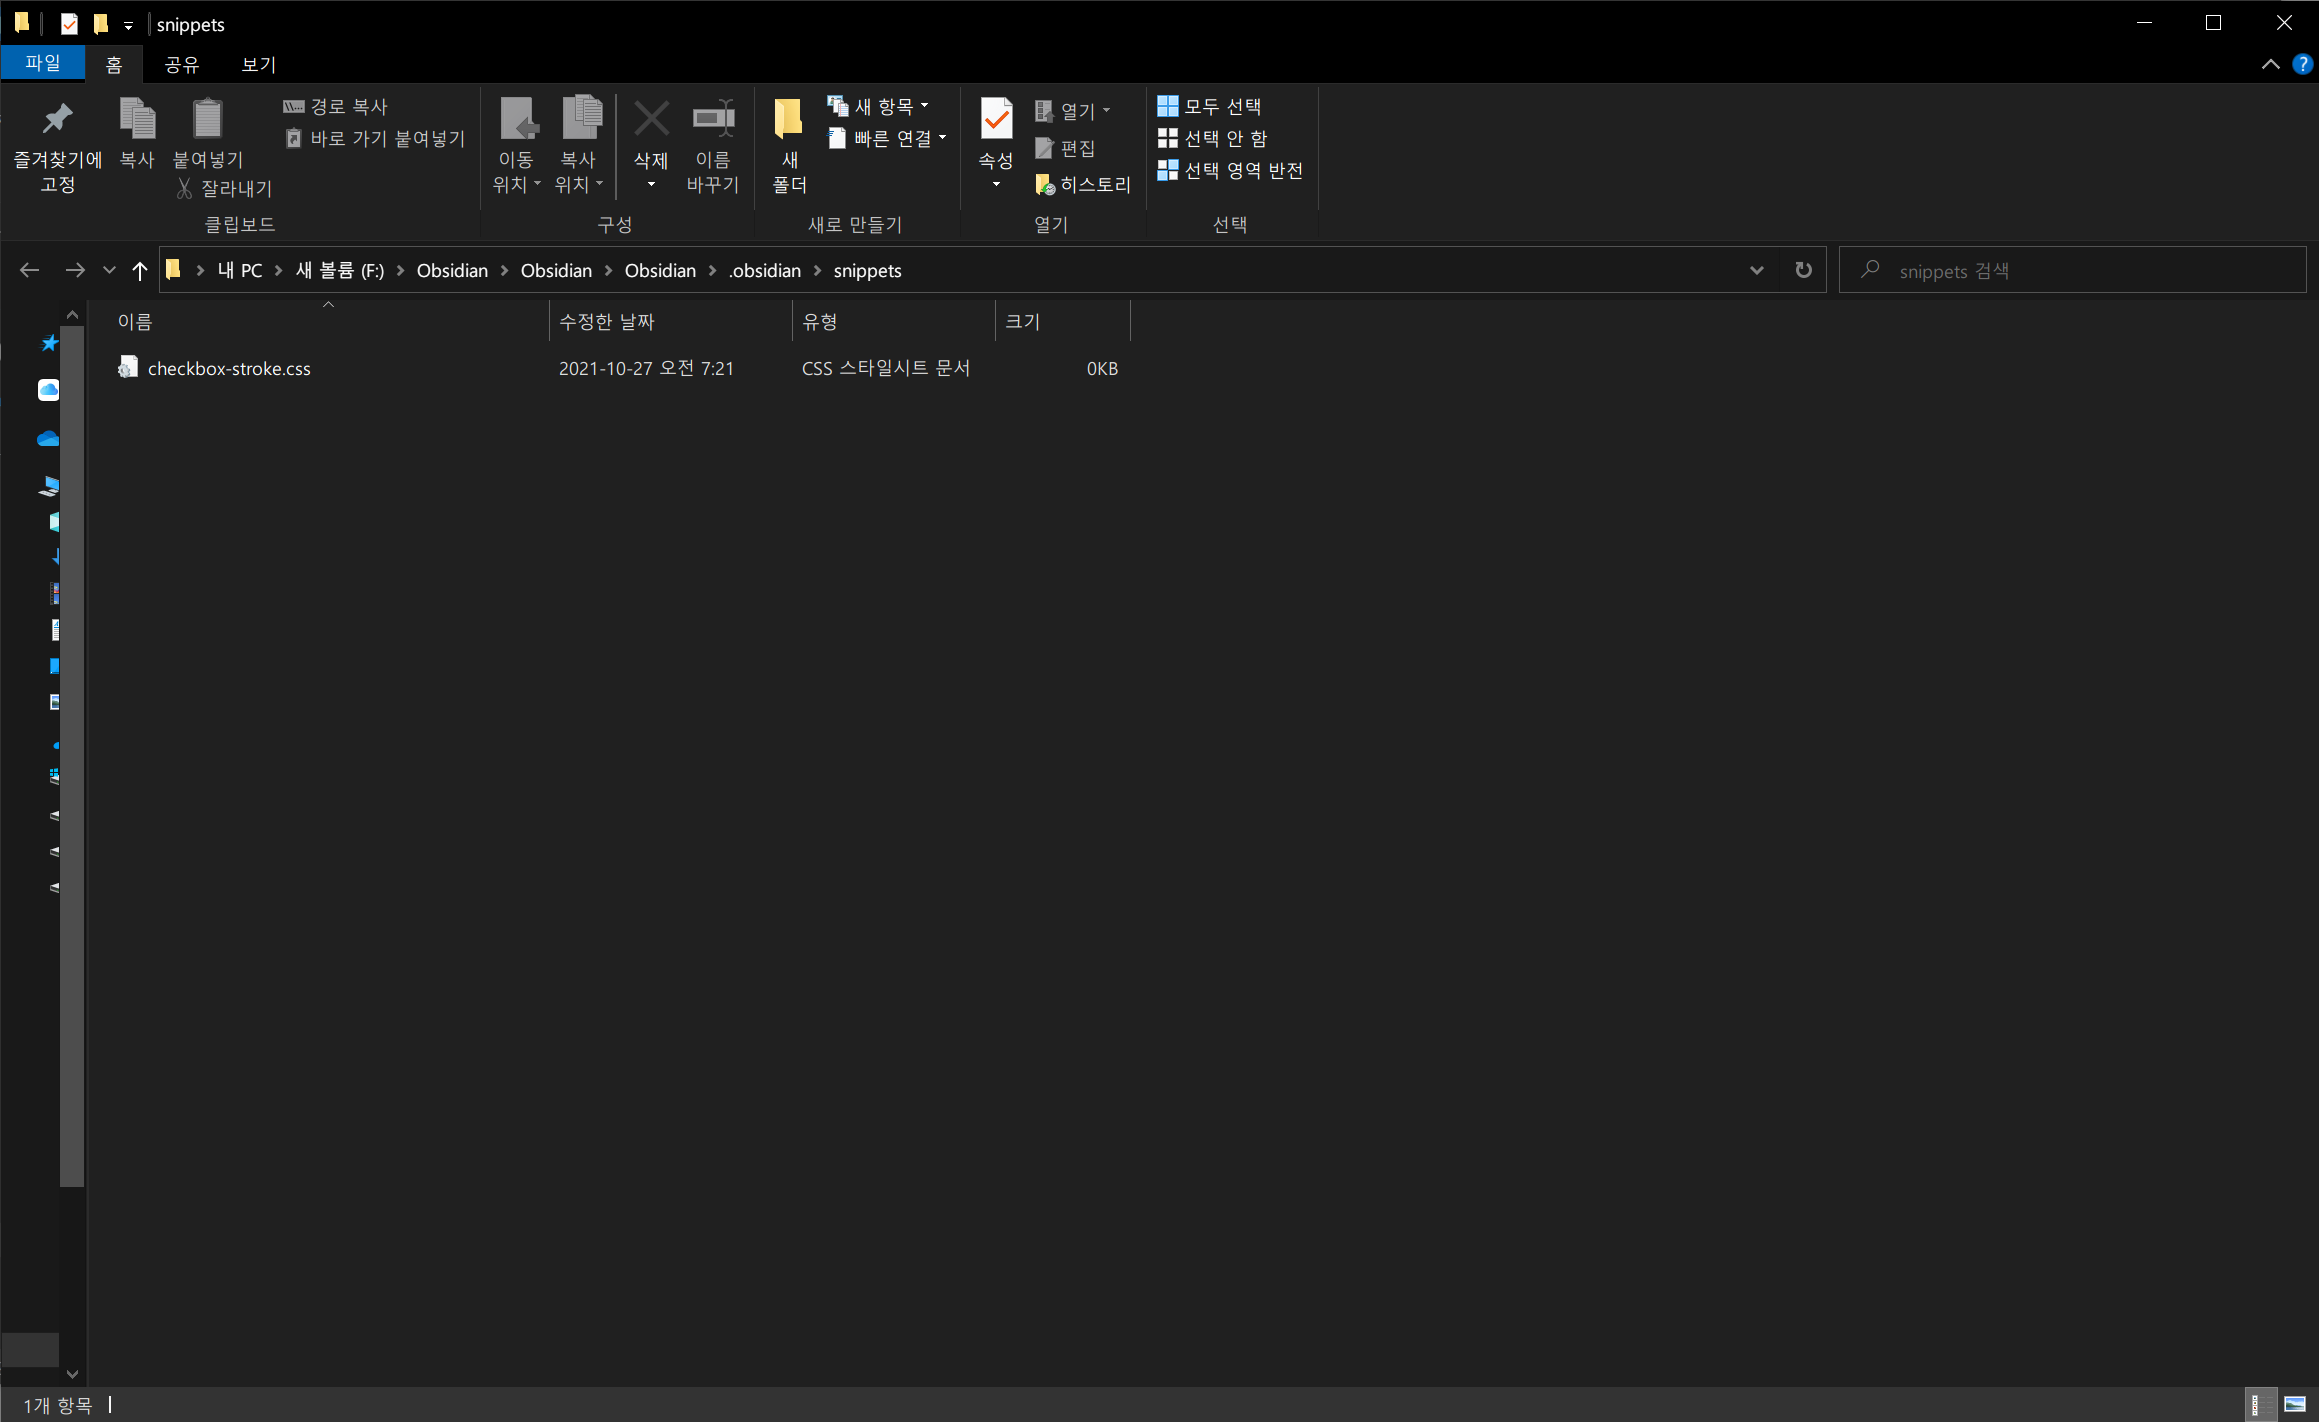Switch to the 보기 (View) tab
The height and width of the screenshot is (1422, 2319).
(x=258, y=64)
